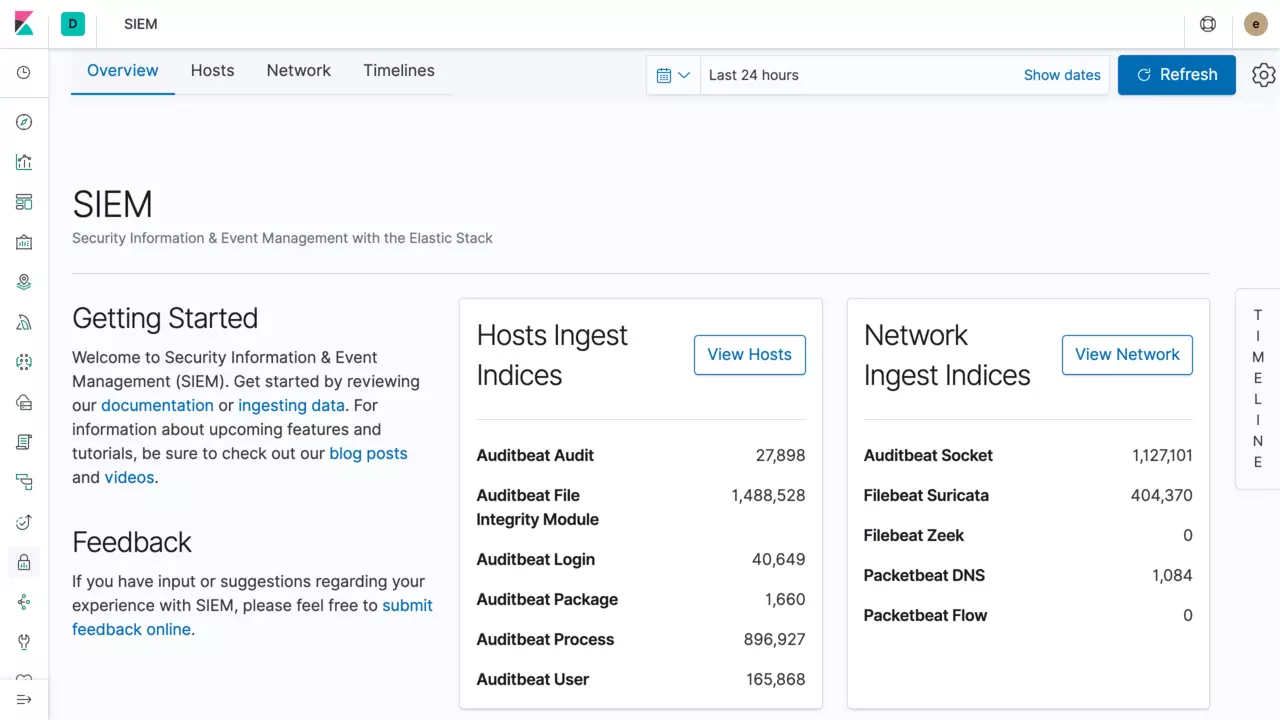Switch to the Network tab
Screen dimensions: 1280x720
point(298,71)
